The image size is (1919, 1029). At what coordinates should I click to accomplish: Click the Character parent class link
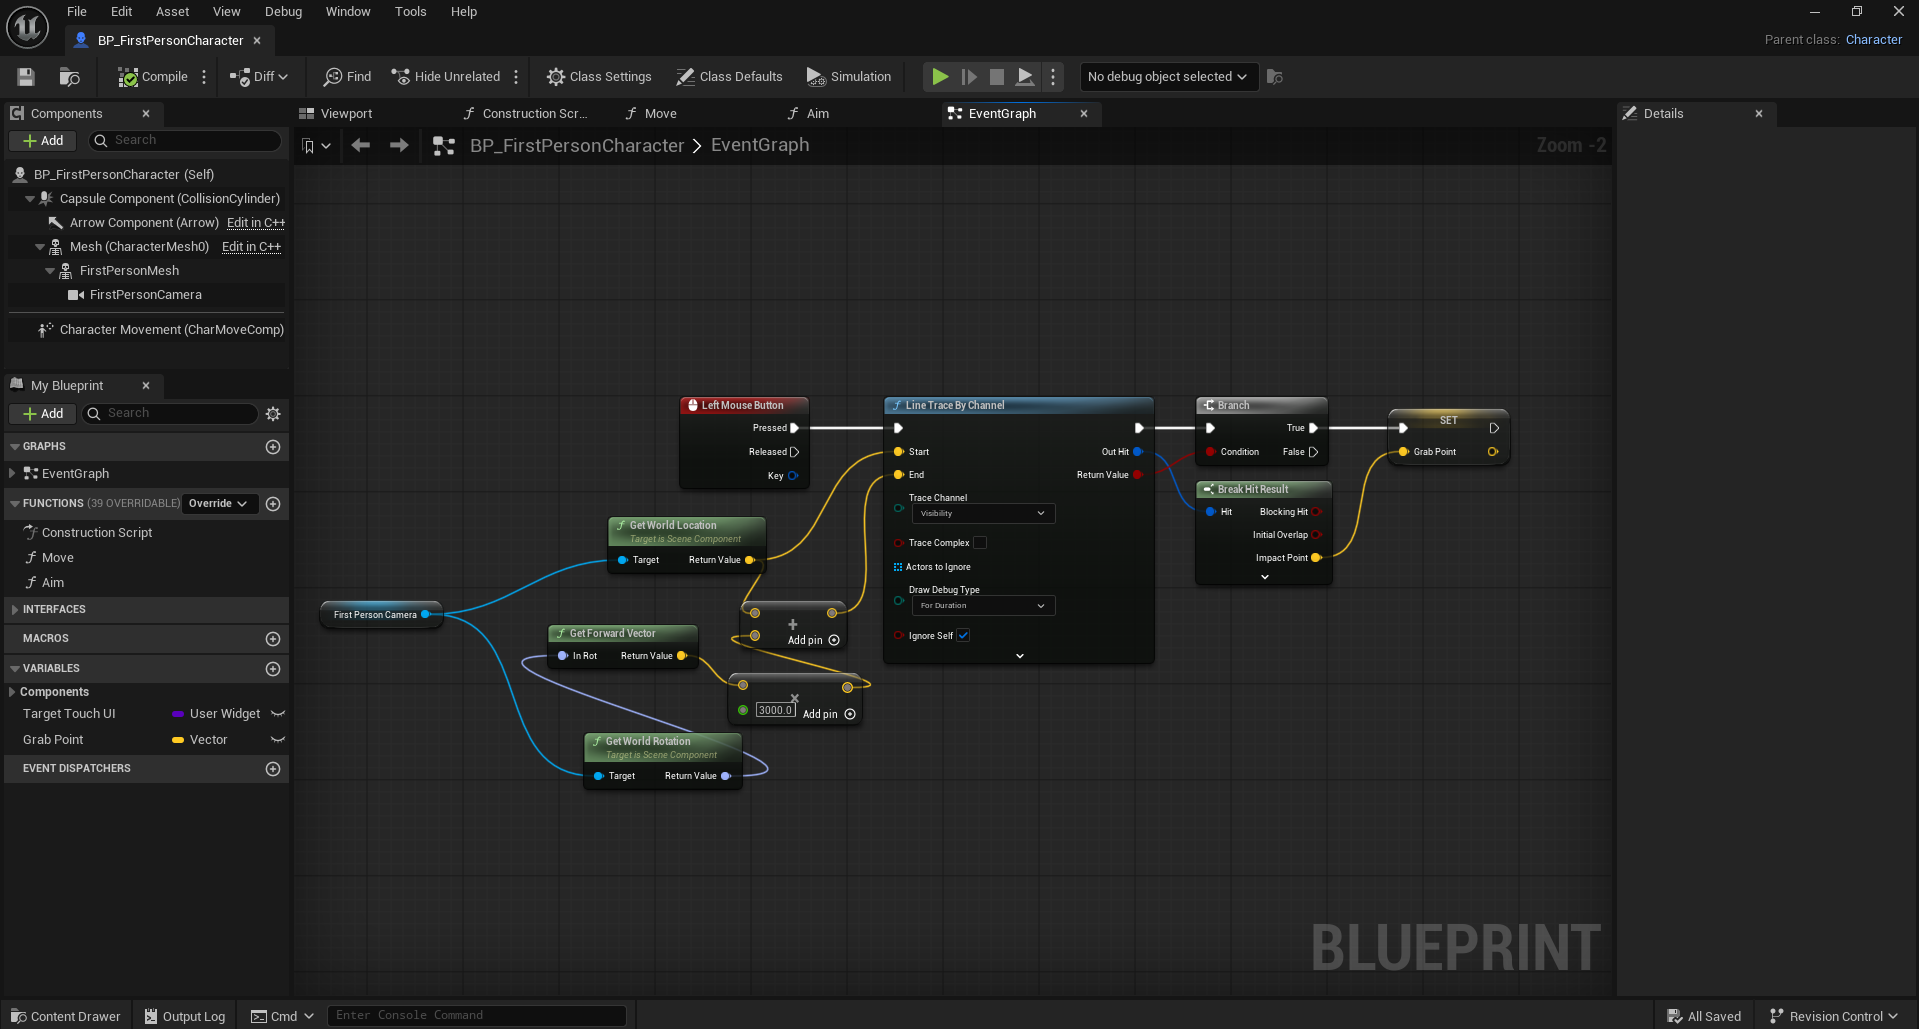(x=1873, y=40)
